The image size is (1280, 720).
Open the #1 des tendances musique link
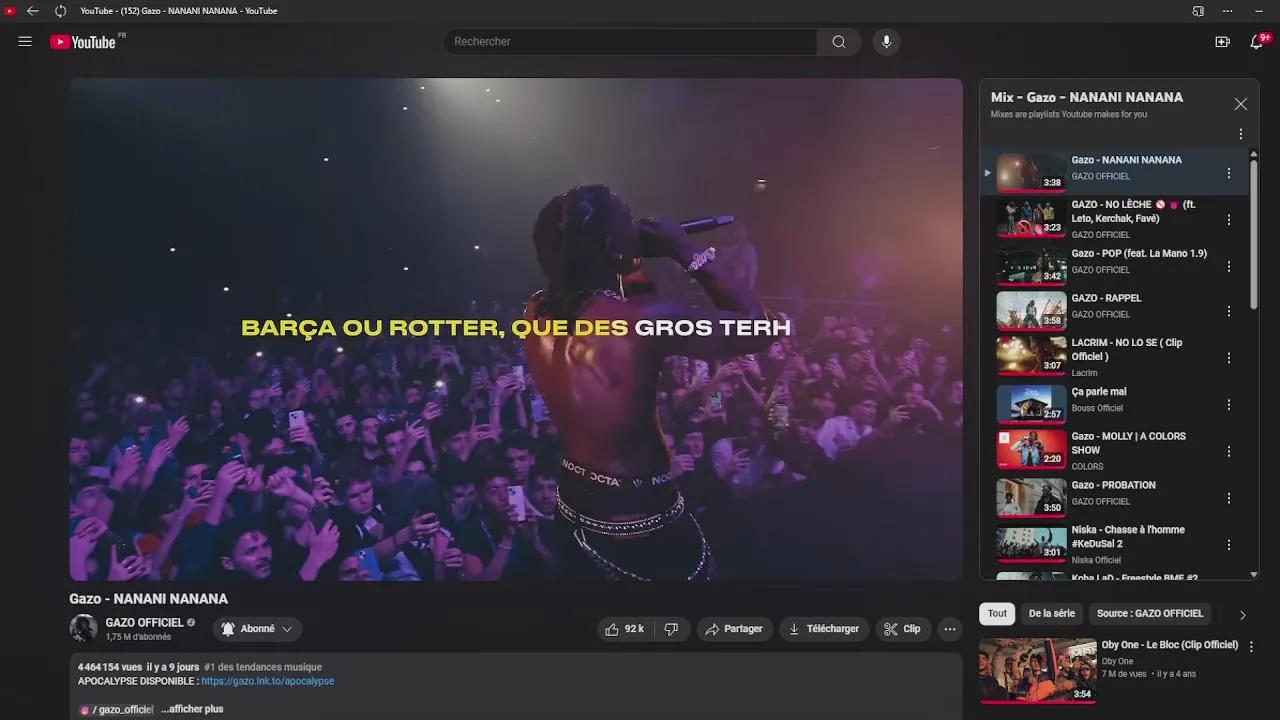[x=263, y=667]
